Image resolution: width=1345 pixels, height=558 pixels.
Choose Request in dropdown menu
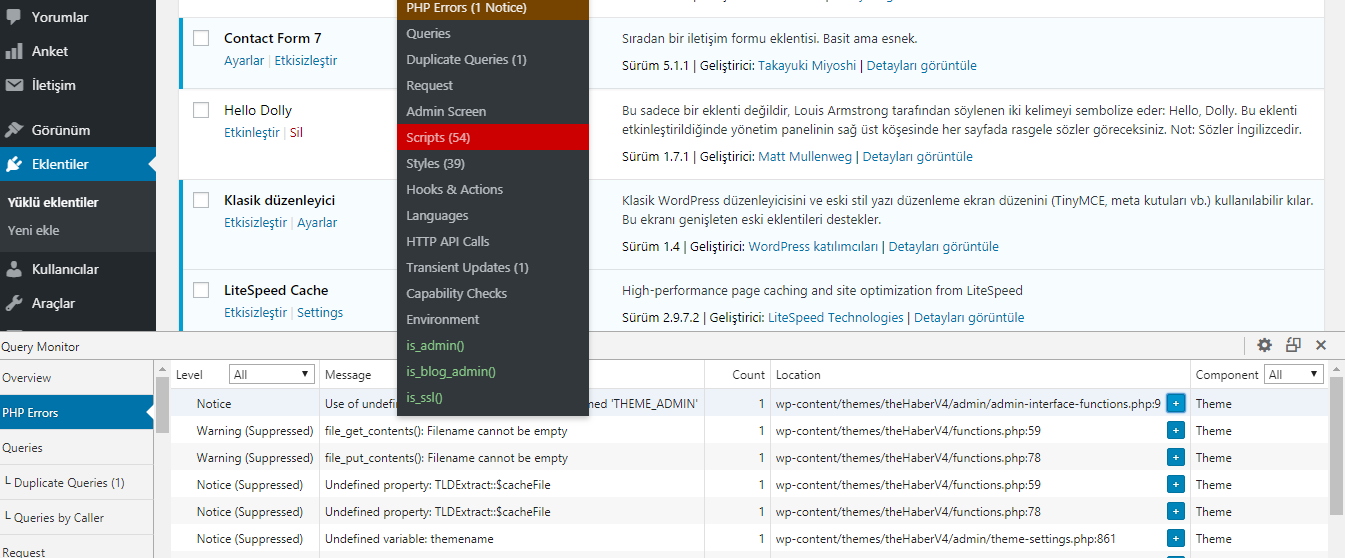(493, 85)
